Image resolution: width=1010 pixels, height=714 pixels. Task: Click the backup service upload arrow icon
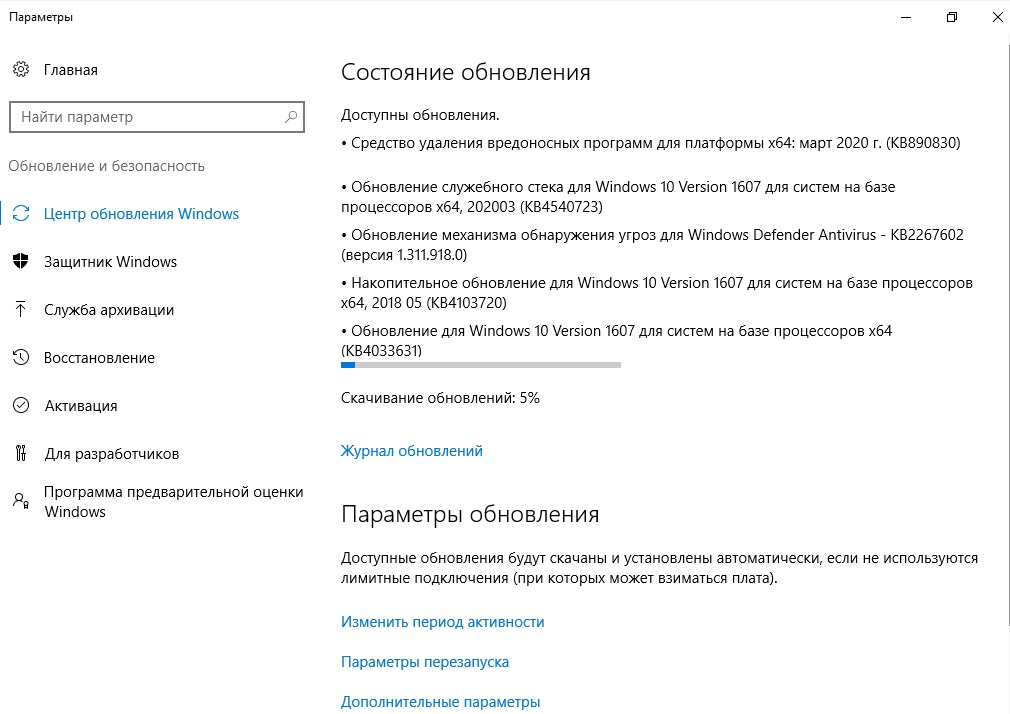[x=21, y=309]
